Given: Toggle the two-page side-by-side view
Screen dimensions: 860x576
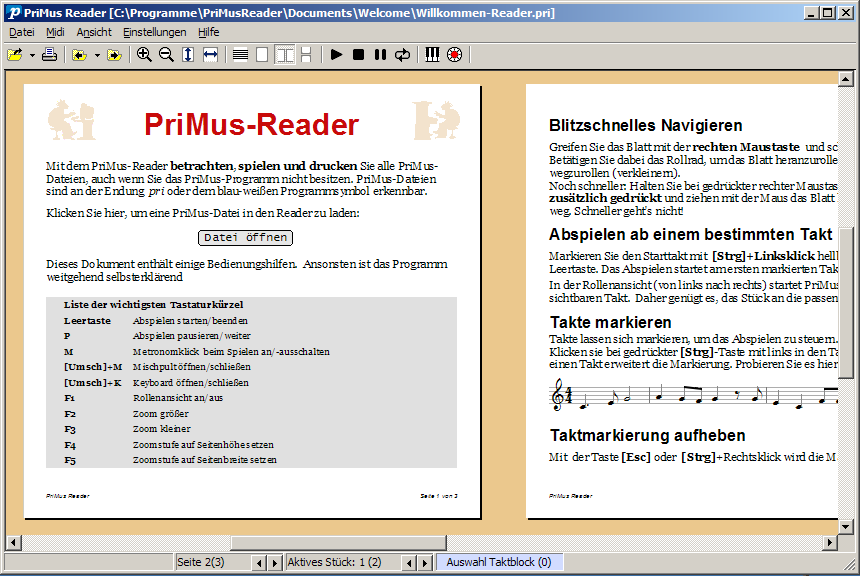Looking at the screenshot, I should pyautogui.click(x=284, y=54).
